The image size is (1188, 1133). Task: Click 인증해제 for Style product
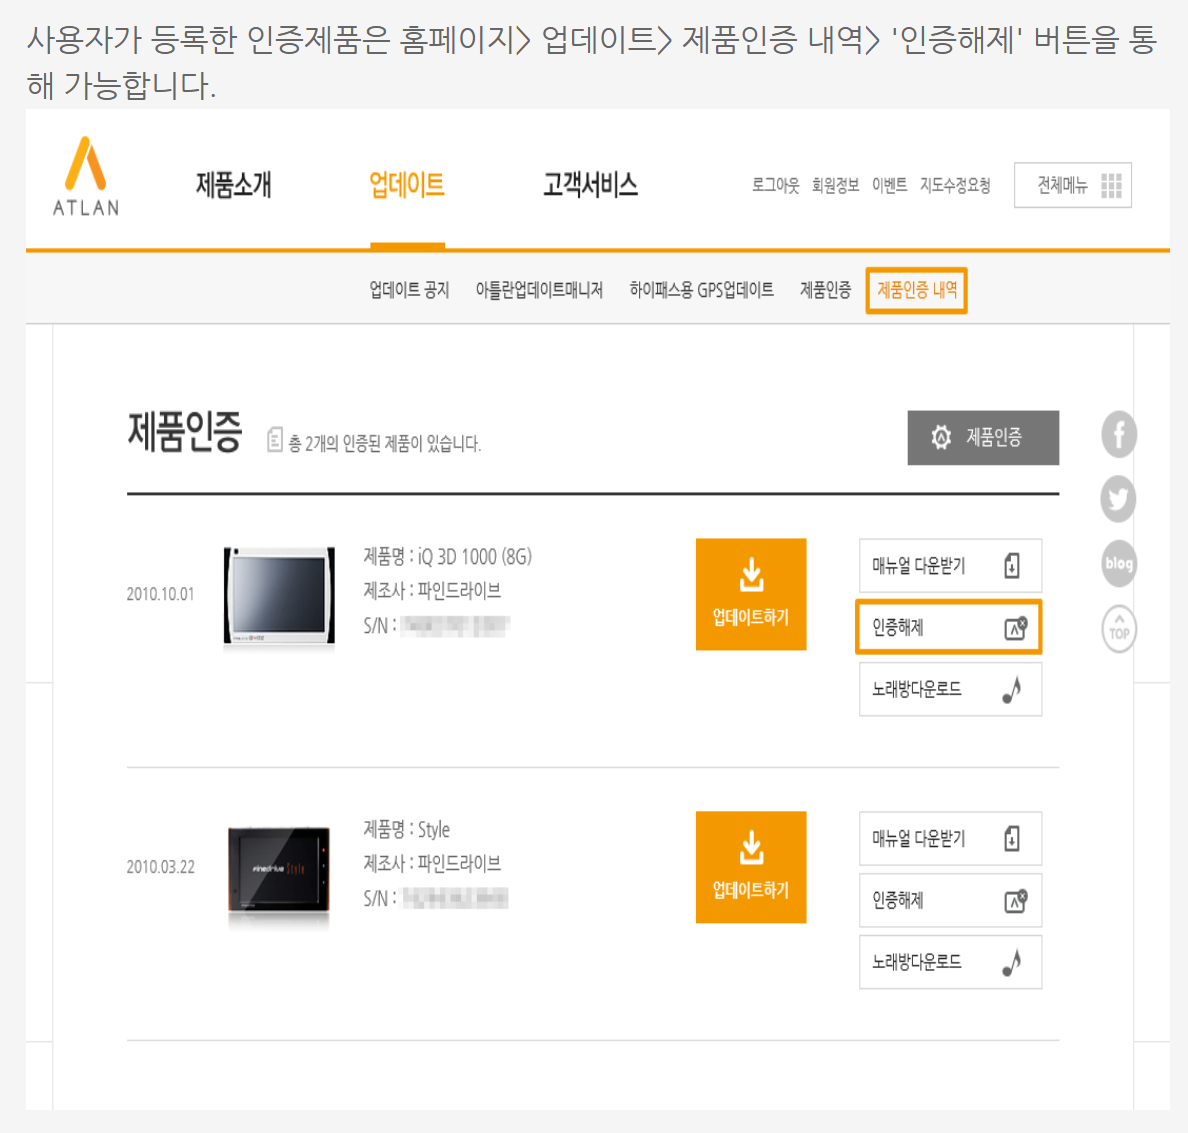(x=949, y=901)
